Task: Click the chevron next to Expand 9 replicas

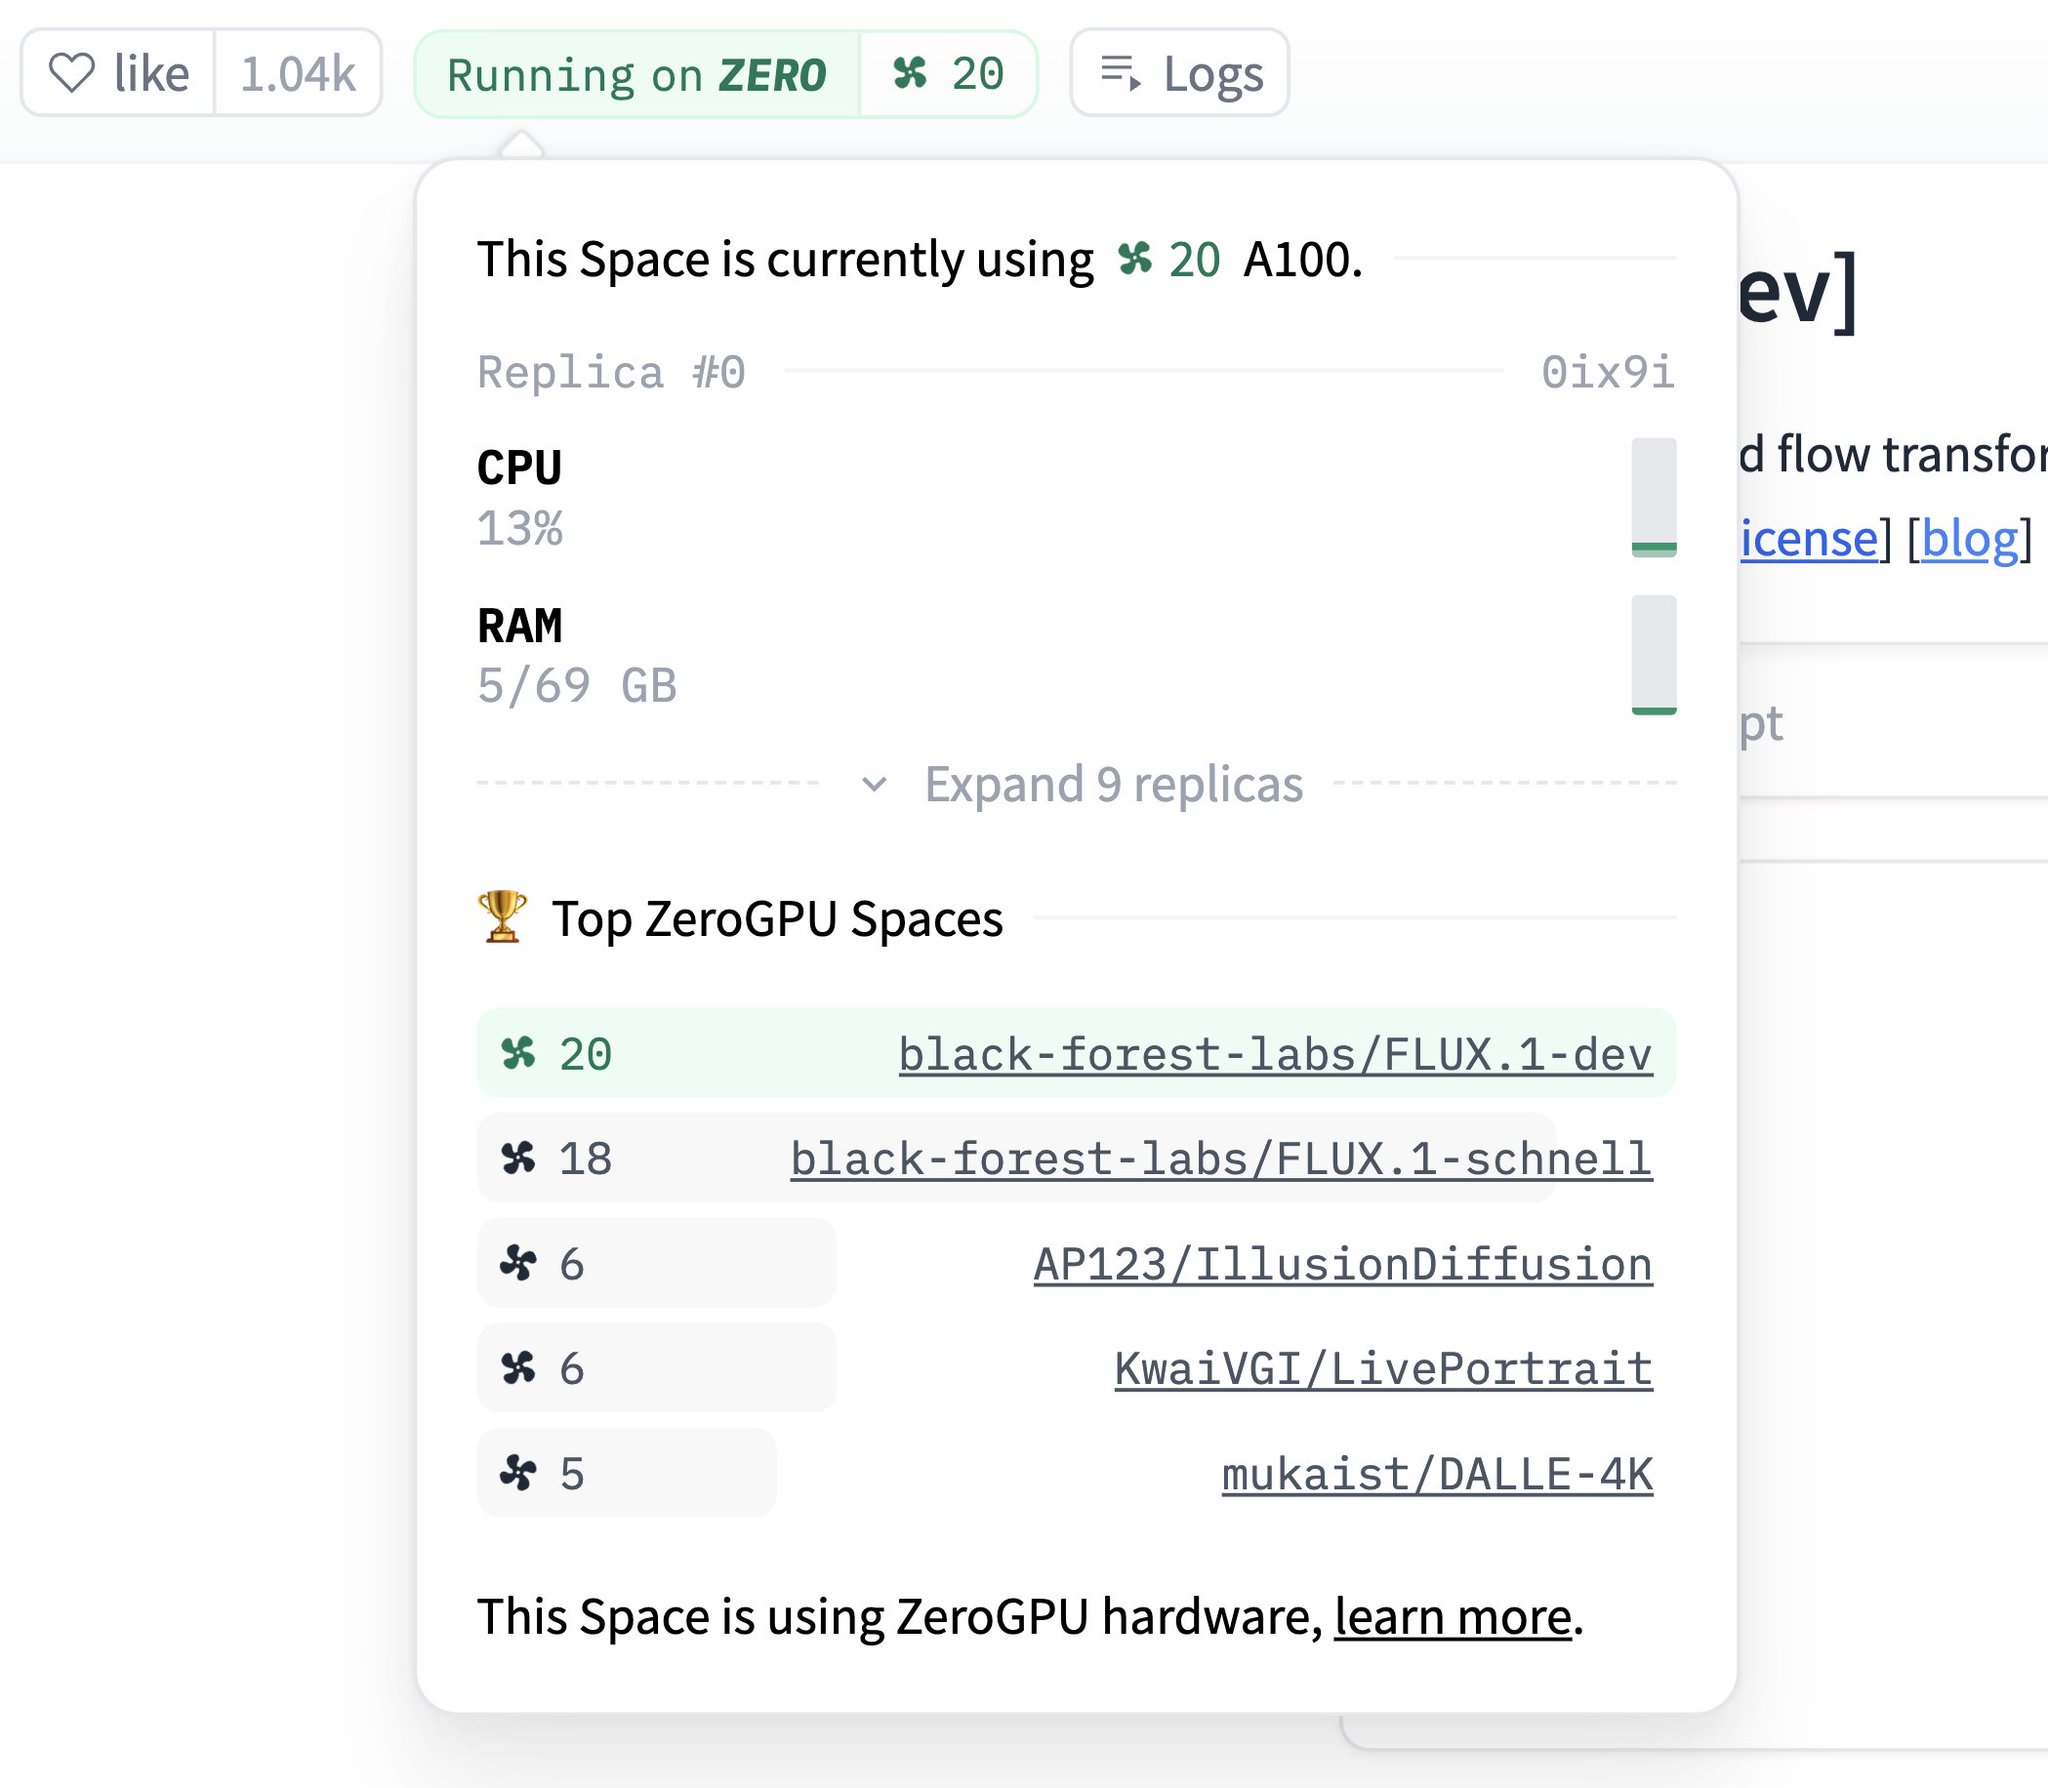Action: coord(874,785)
